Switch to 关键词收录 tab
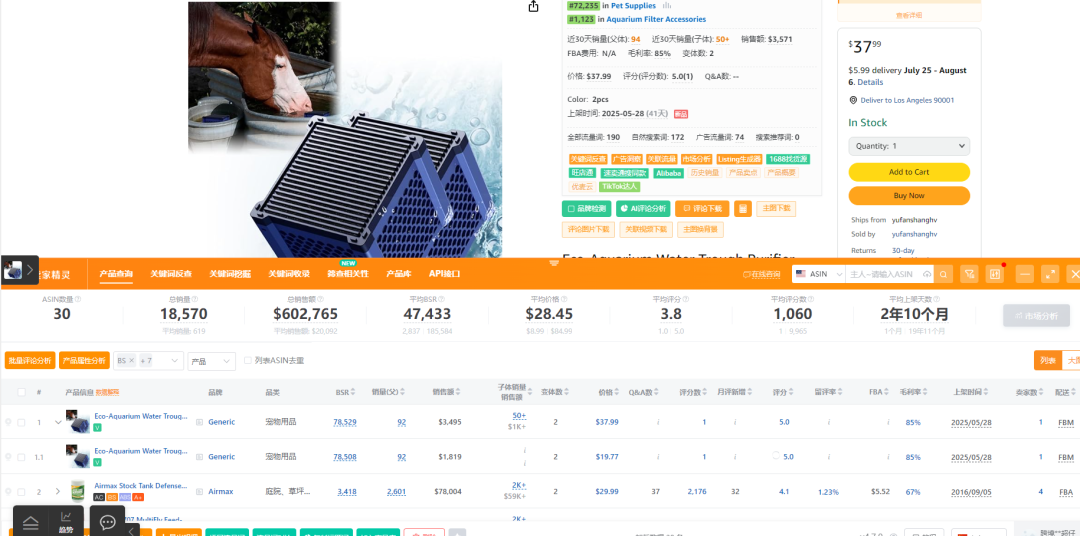The height and width of the screenshot is (536, 1080). [289, 274]
